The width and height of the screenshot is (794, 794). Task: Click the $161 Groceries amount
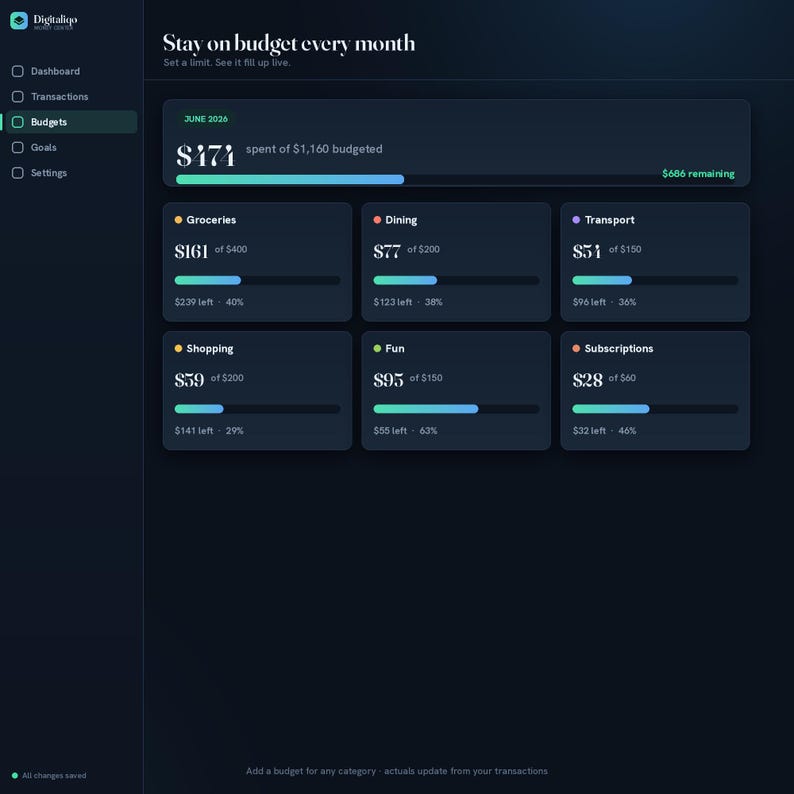(191, 251)
